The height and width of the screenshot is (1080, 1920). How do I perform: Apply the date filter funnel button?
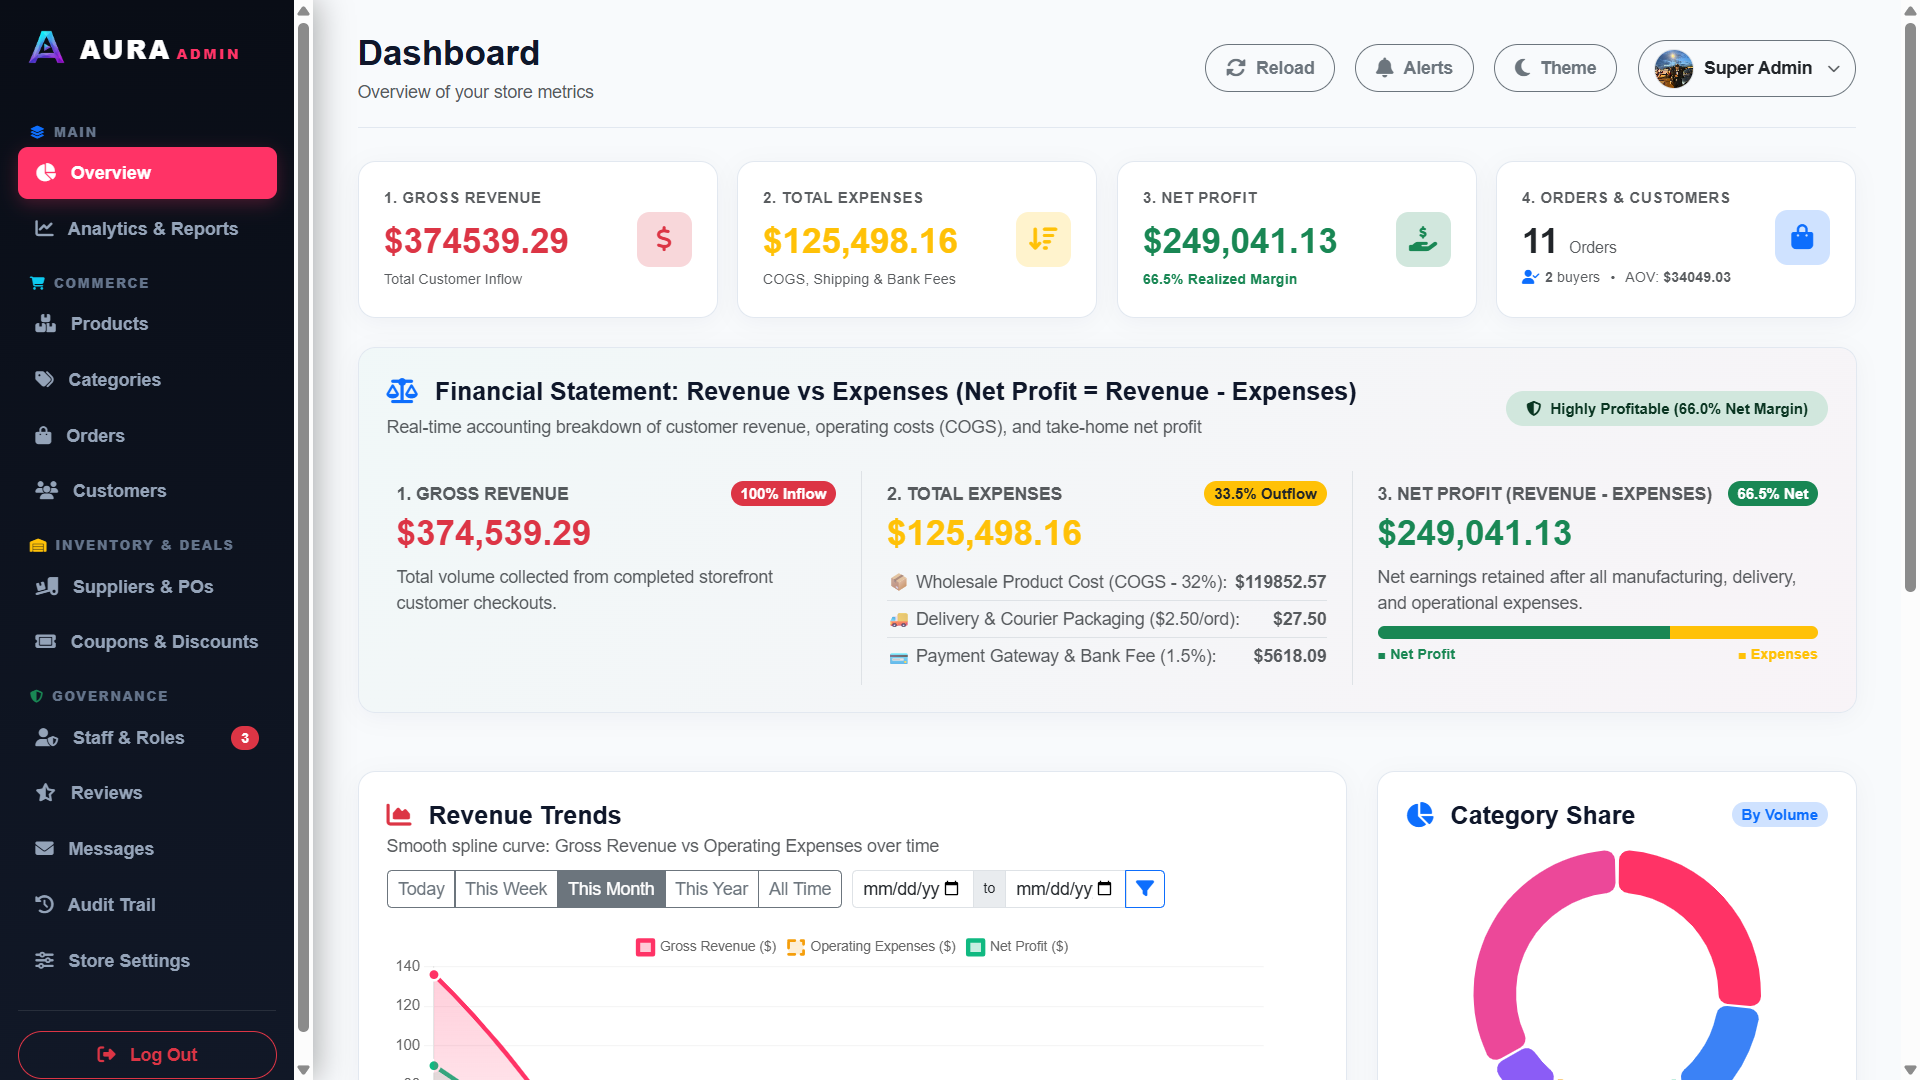pos(1145,889)
